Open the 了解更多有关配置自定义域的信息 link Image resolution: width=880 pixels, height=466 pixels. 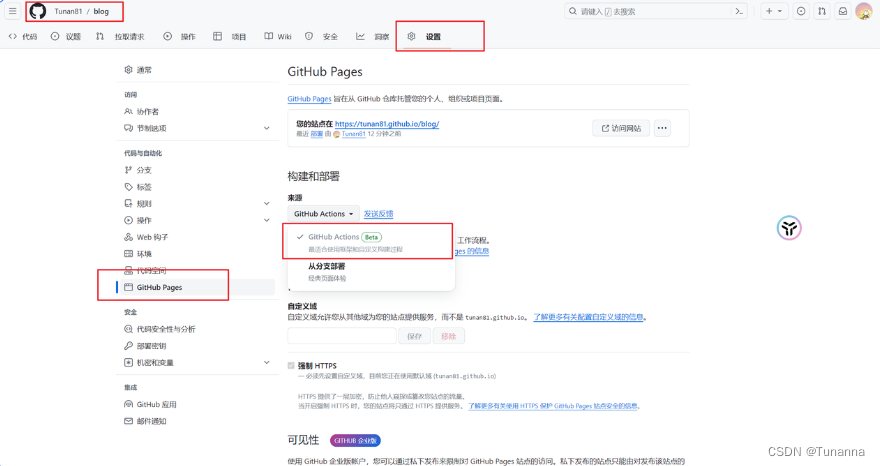tap(588, 317)
